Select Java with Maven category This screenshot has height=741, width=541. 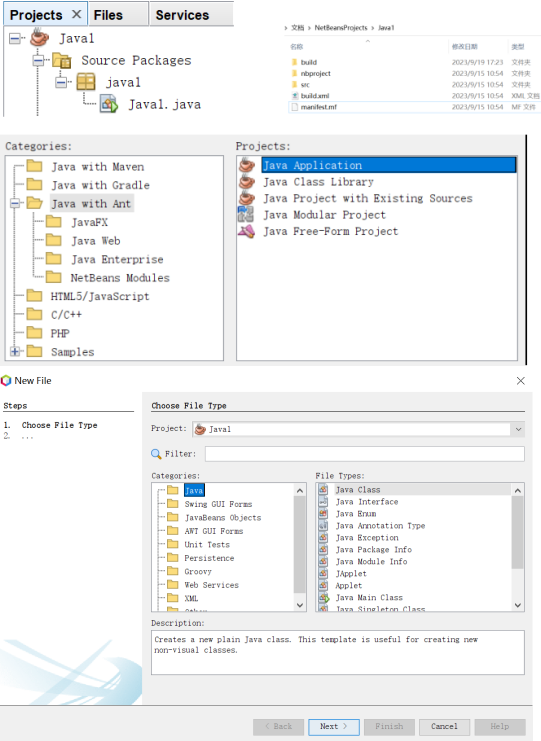click(x=98, y=166)
